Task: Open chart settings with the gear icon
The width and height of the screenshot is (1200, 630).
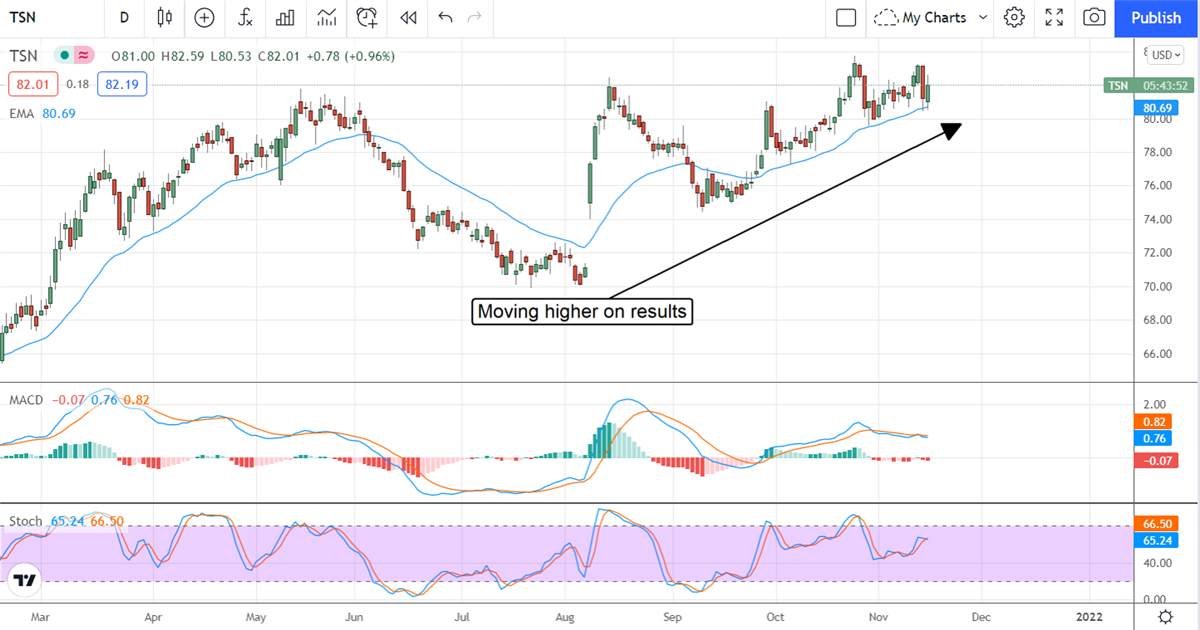Action: coord(1014,17)
